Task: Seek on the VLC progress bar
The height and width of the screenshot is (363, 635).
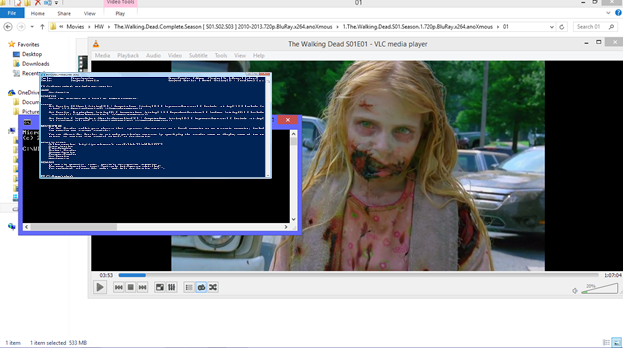Action: (358, 275)
